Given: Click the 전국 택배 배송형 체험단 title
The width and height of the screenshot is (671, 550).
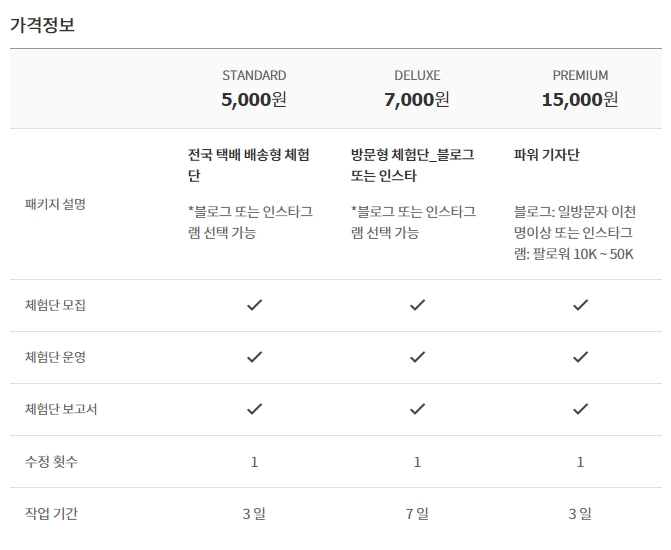Looking at the screenshot, I should coord(249,165).
